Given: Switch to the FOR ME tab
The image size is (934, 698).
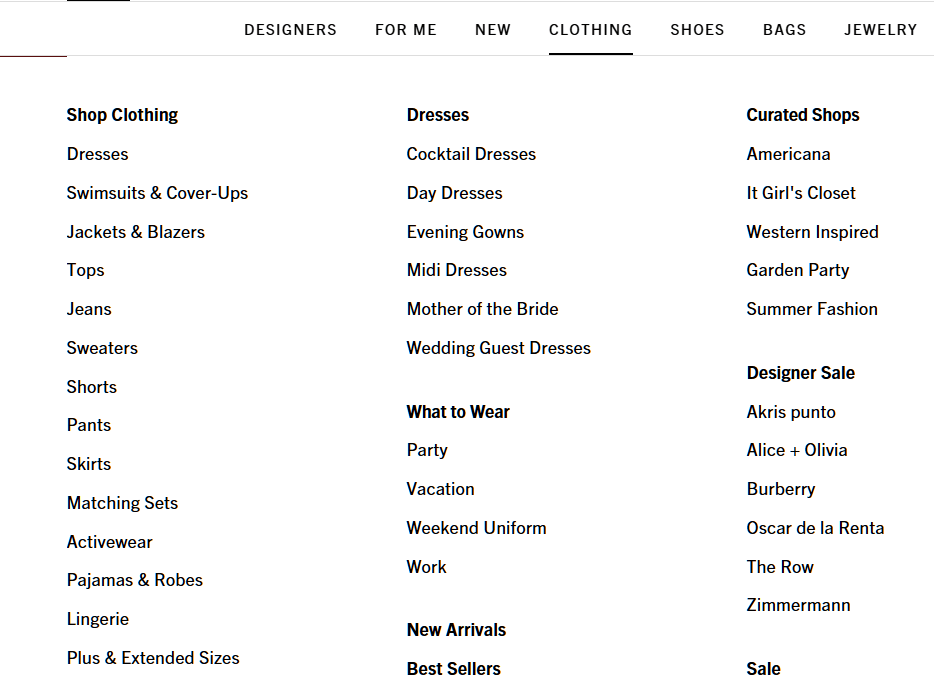Looking at the screenshot, I should (x=405, y=30).
